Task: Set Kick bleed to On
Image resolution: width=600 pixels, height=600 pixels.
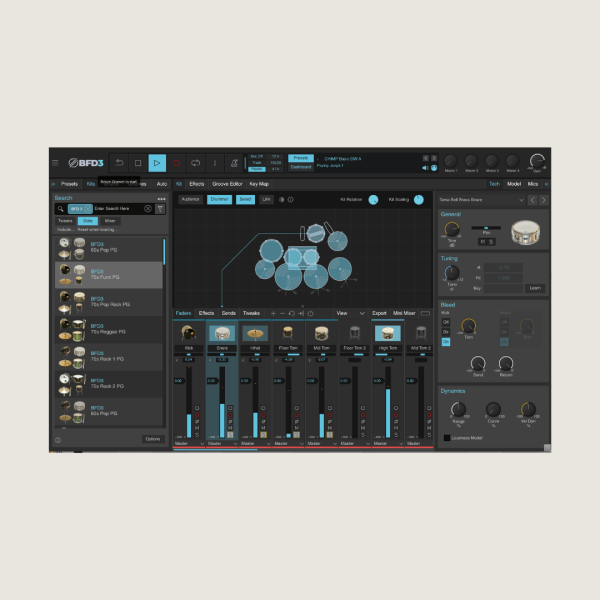Action: 446,342
